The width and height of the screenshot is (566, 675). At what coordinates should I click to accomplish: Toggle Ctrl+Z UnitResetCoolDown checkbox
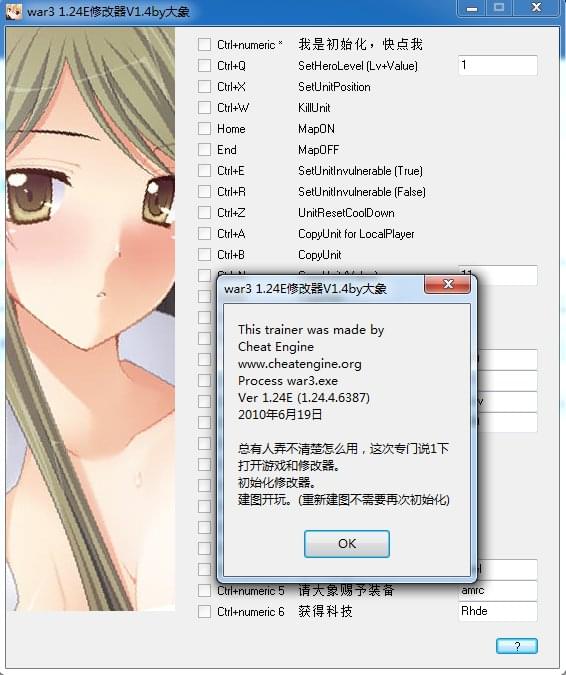(x=204, y=213)
